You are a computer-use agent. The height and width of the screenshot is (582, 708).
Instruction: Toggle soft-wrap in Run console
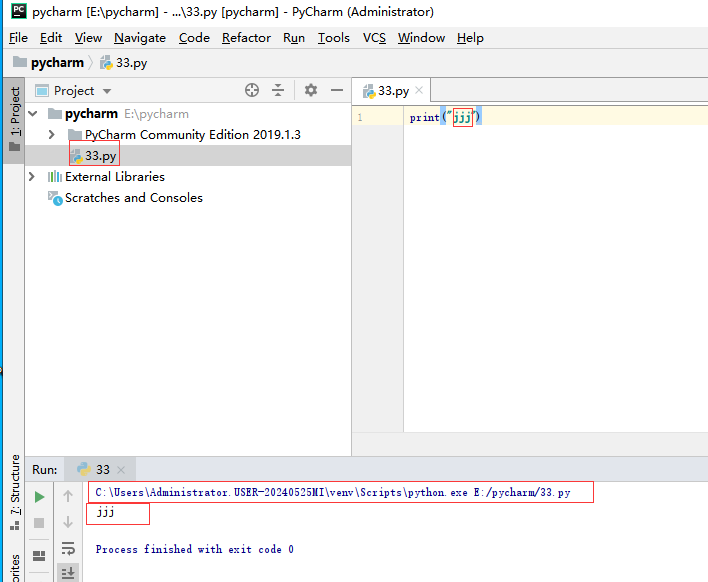point(68,548)
